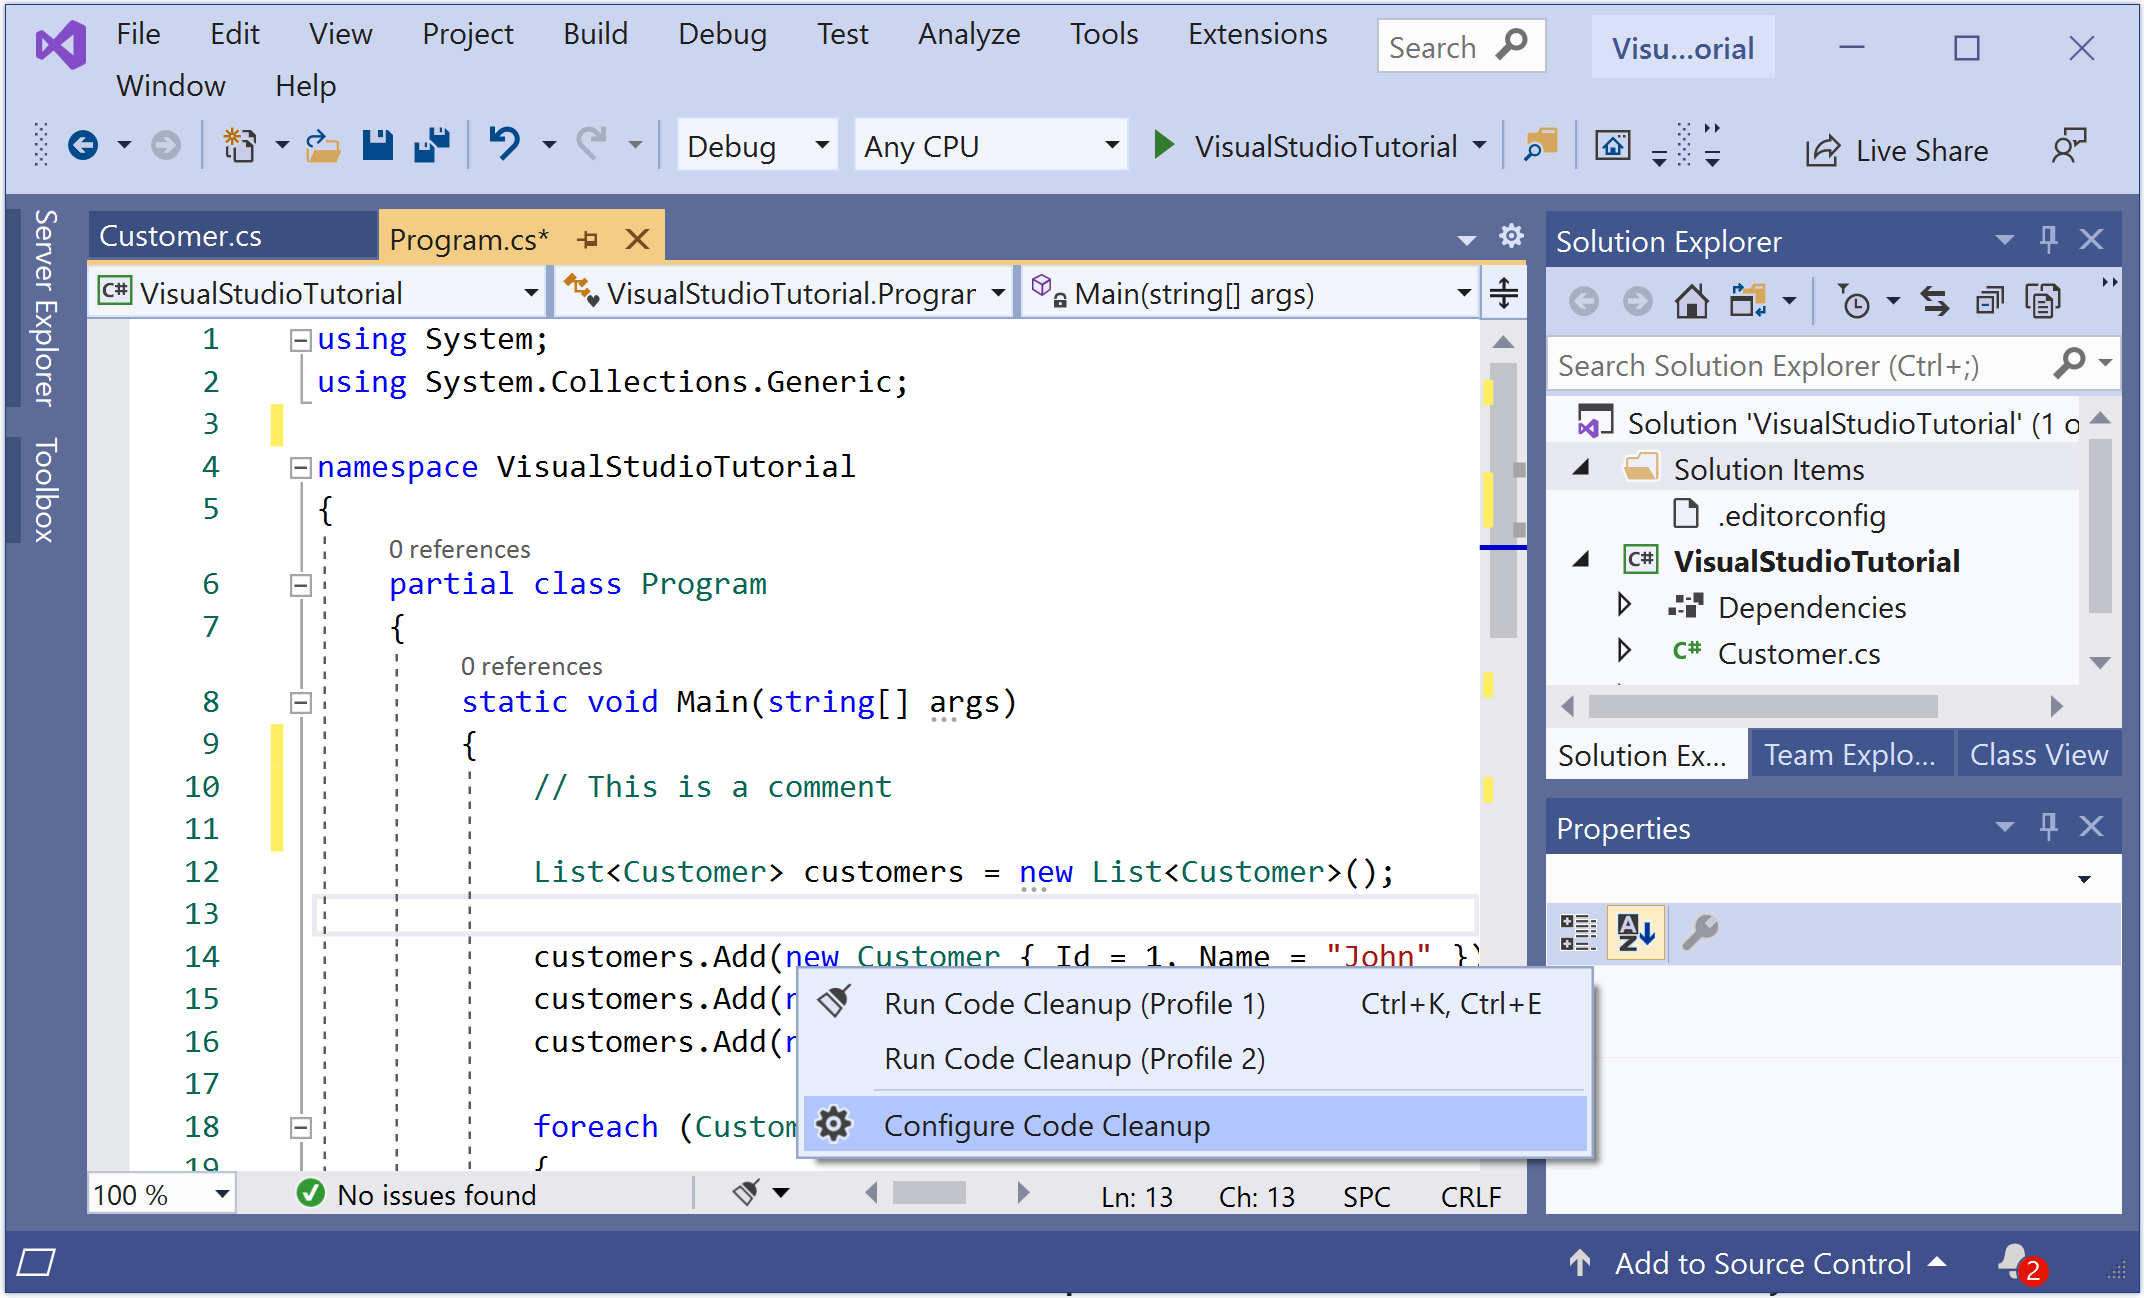
Task: Toggle pin on Program.cs tab
Action: 588,239
